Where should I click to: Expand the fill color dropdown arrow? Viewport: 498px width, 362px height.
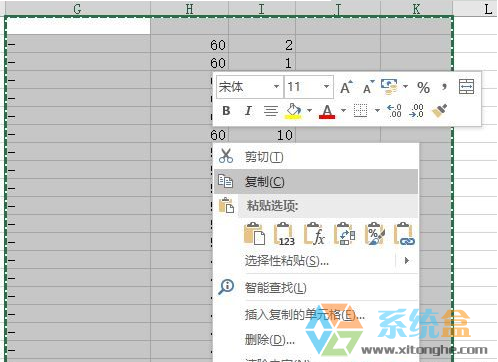pyautogui.click(x=309, y=110)
